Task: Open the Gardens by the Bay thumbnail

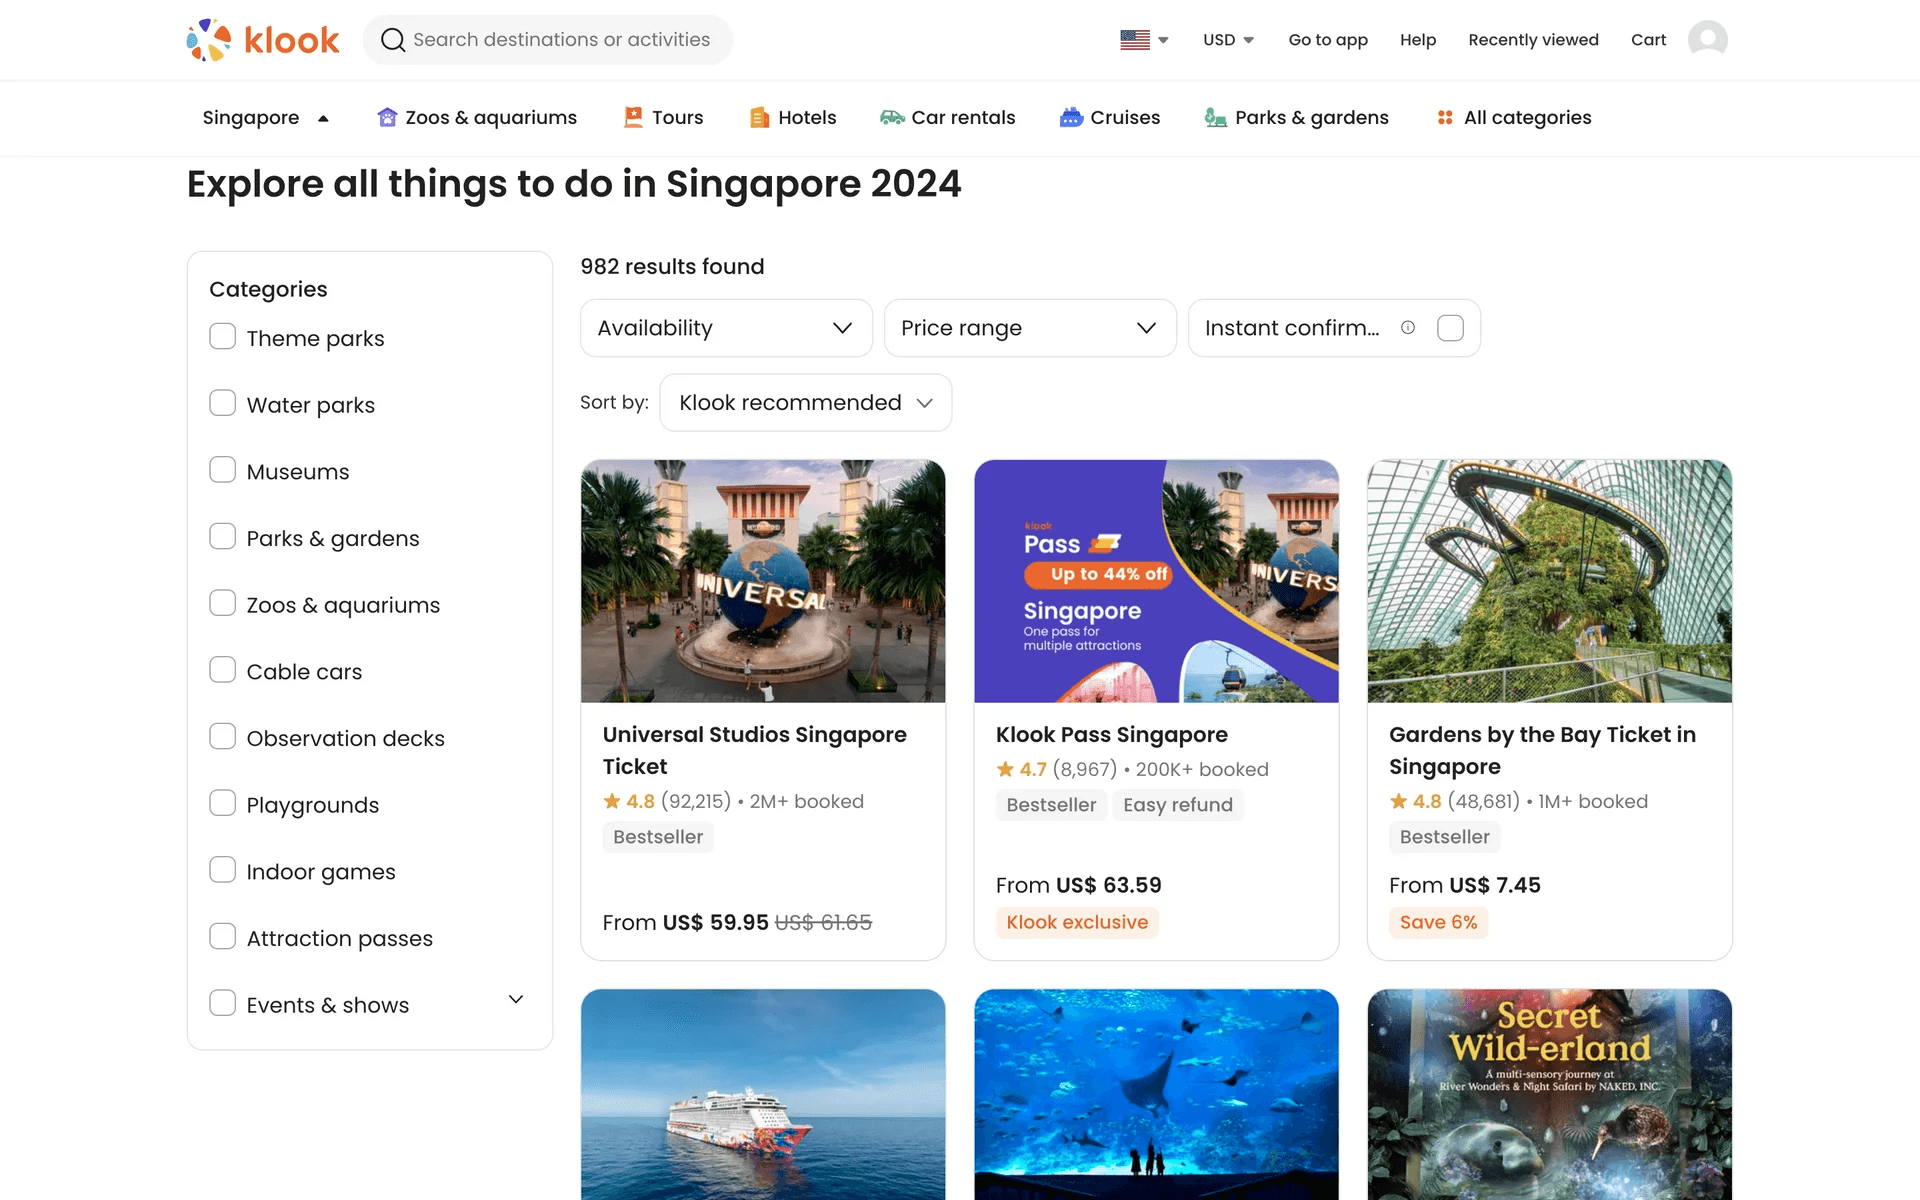Action: pyautogui.click(x=1549, y=581)
